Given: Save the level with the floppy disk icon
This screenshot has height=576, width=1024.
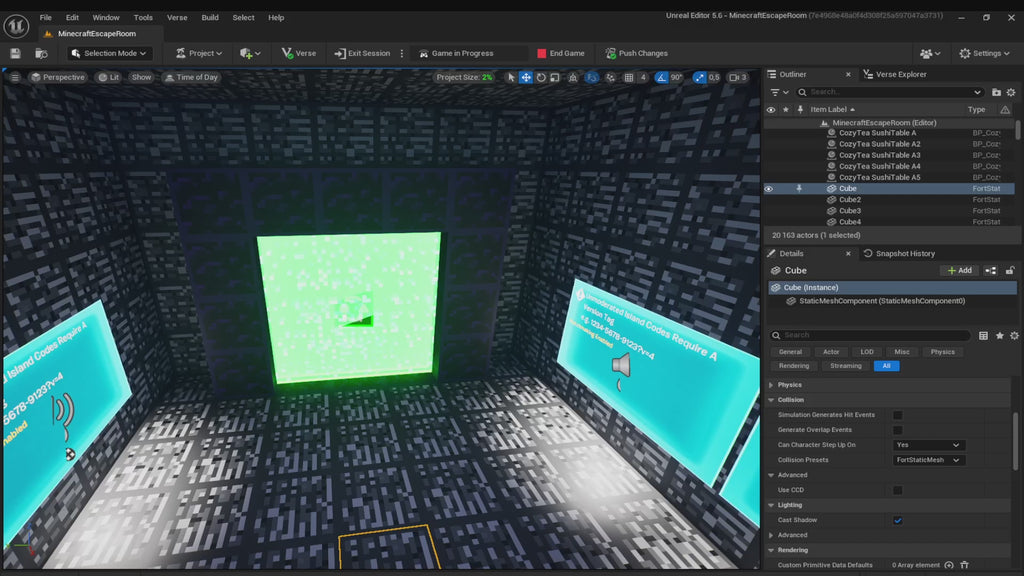Looking at the screenshot, I should coord(16,54).
